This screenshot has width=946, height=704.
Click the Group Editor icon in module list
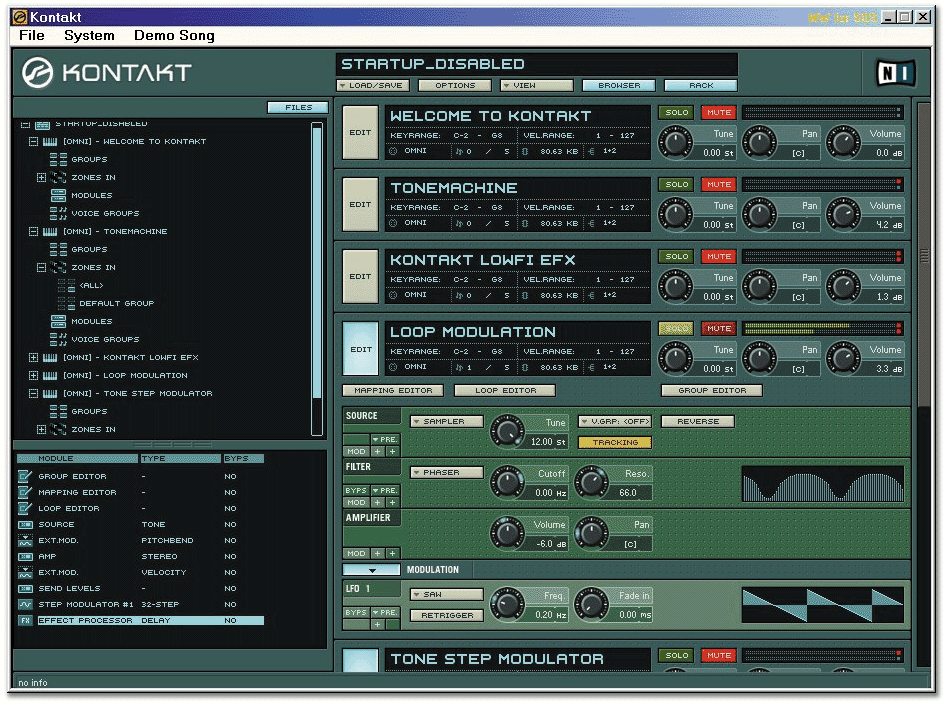25,477
